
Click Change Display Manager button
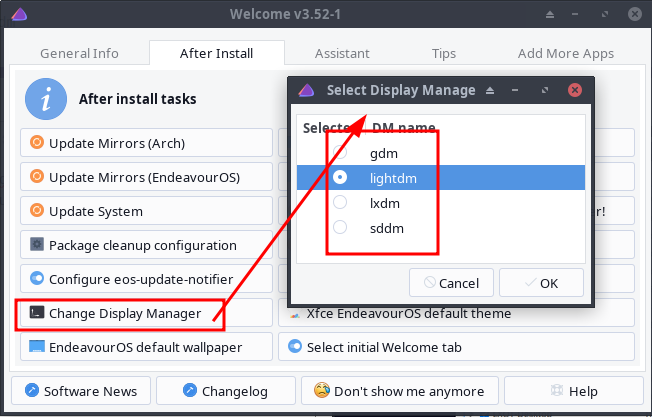146,313
